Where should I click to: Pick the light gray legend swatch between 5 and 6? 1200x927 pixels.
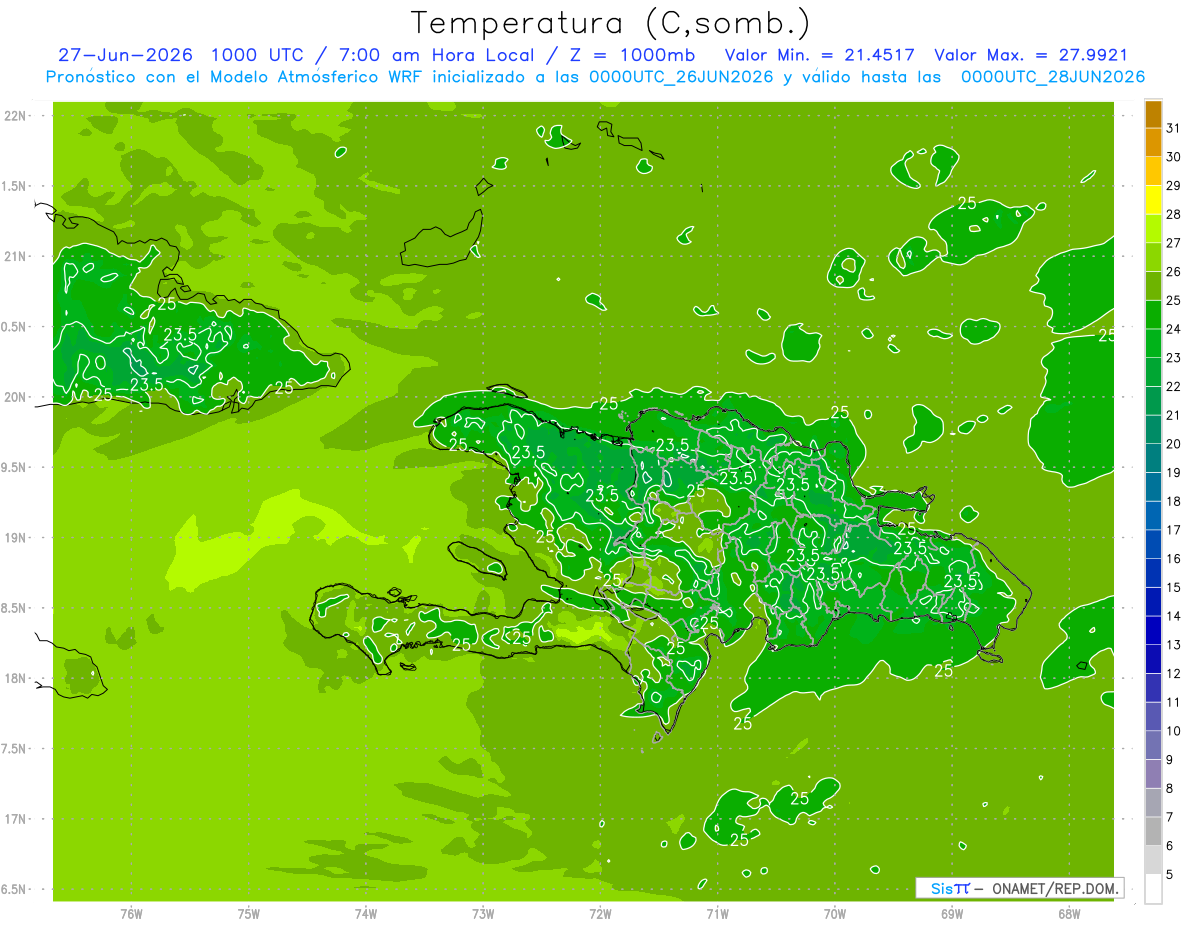click(x=1153, y=860)
